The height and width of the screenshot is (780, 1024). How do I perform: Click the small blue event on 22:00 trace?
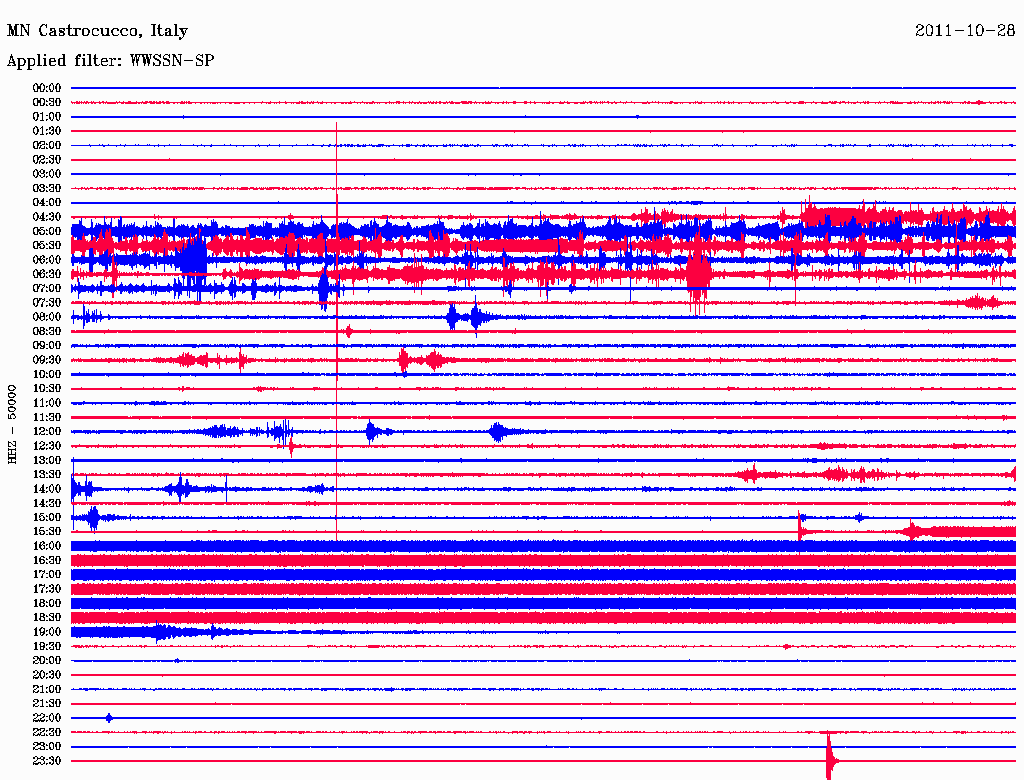(109, 718)
